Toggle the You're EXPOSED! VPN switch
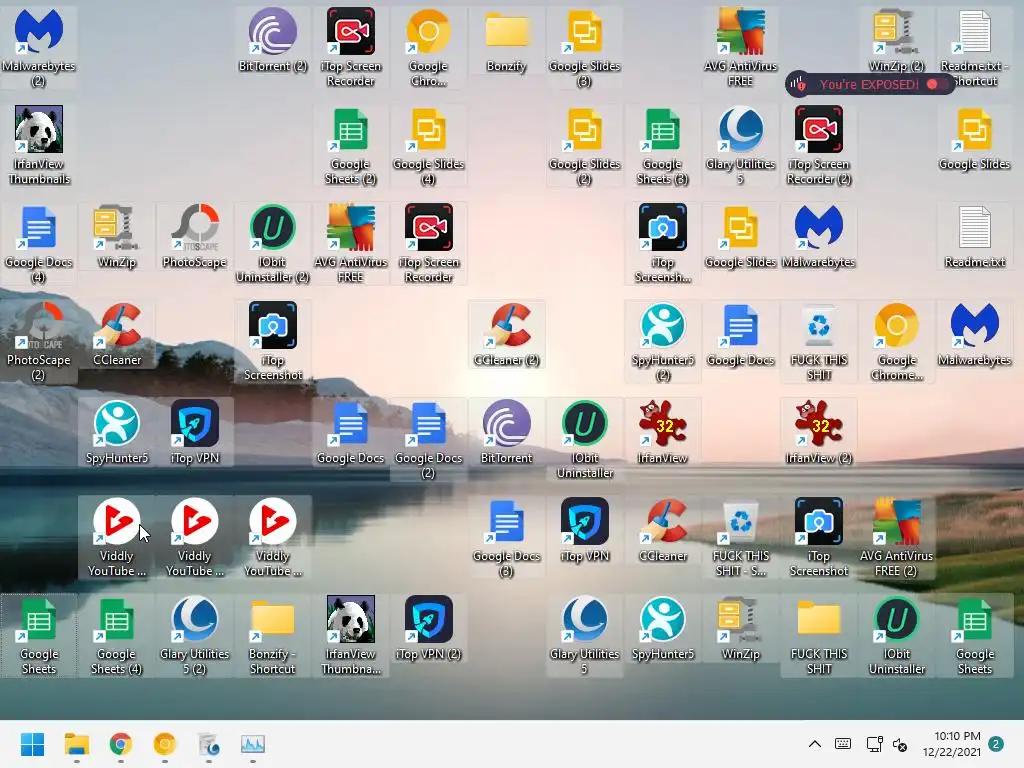This screenshot has height=768, width=1024. [x=936, y=84]
